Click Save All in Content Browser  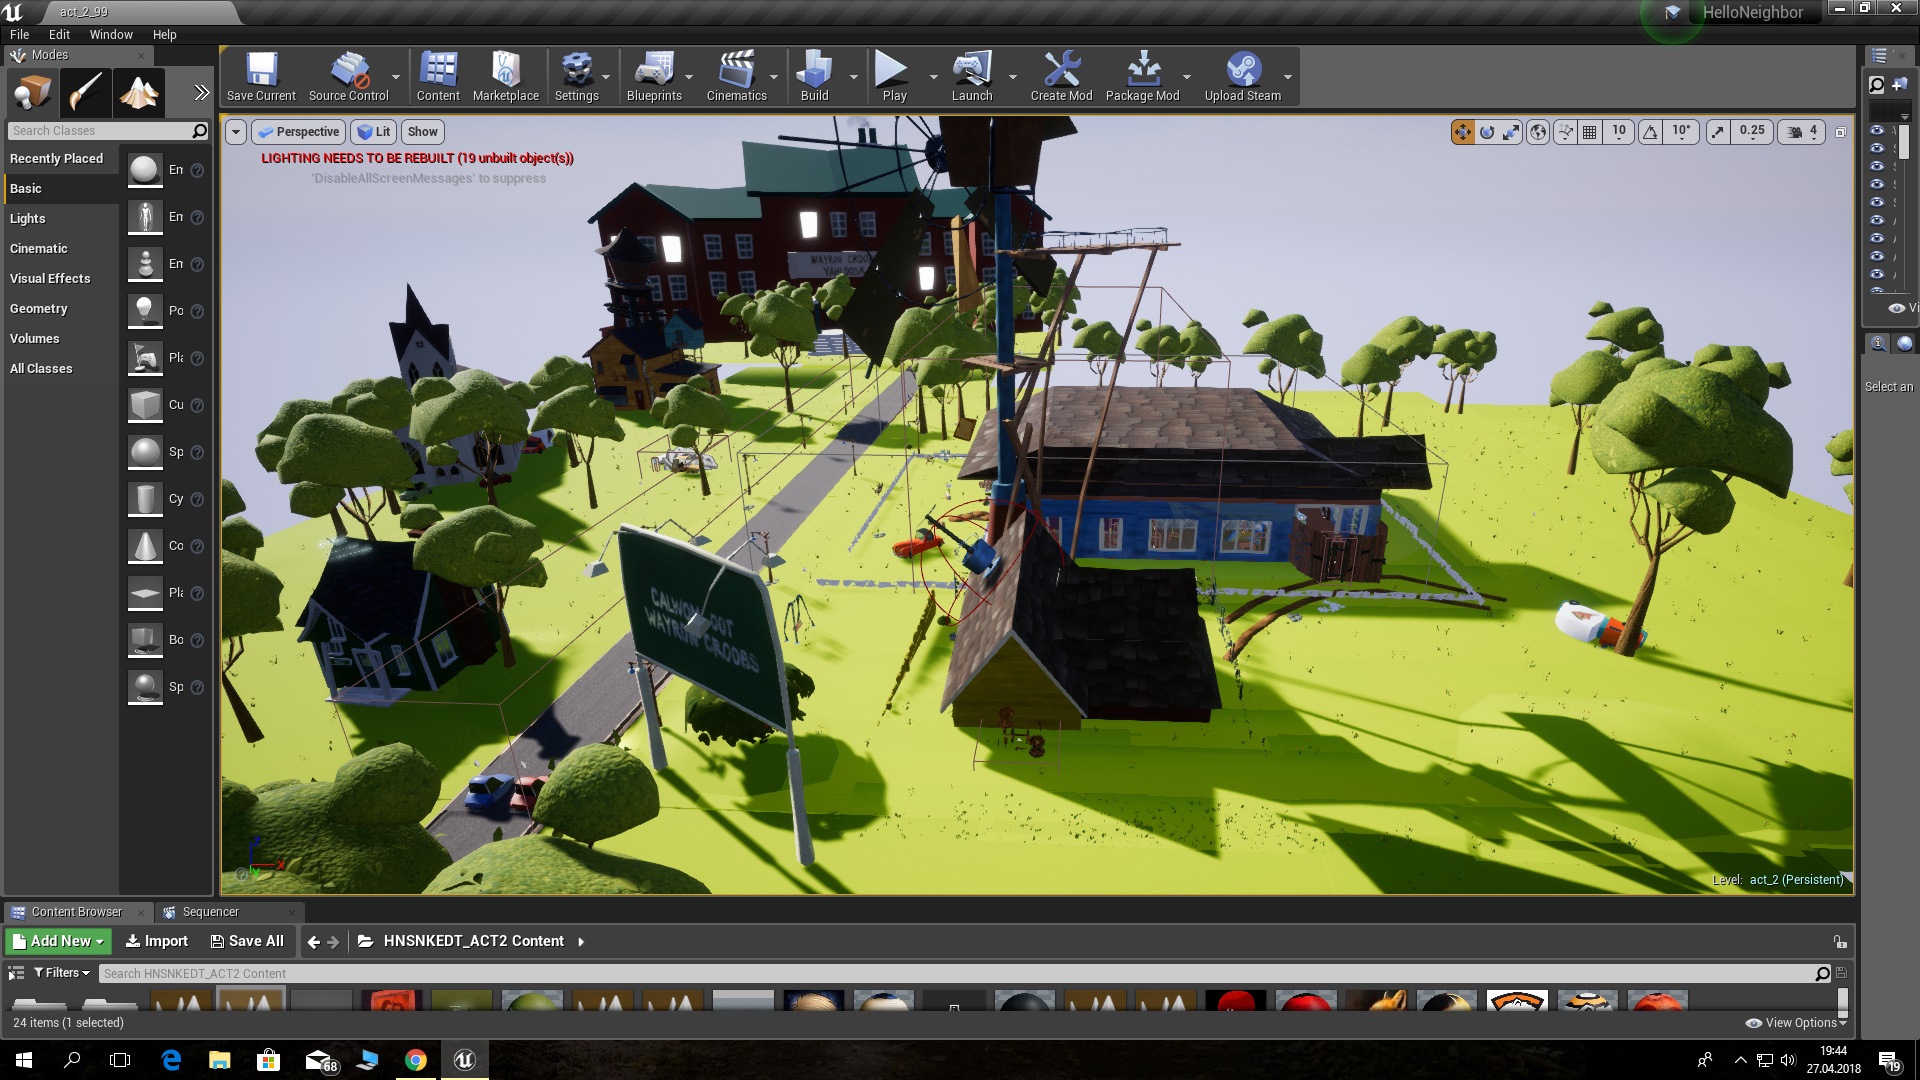(247, 941)
